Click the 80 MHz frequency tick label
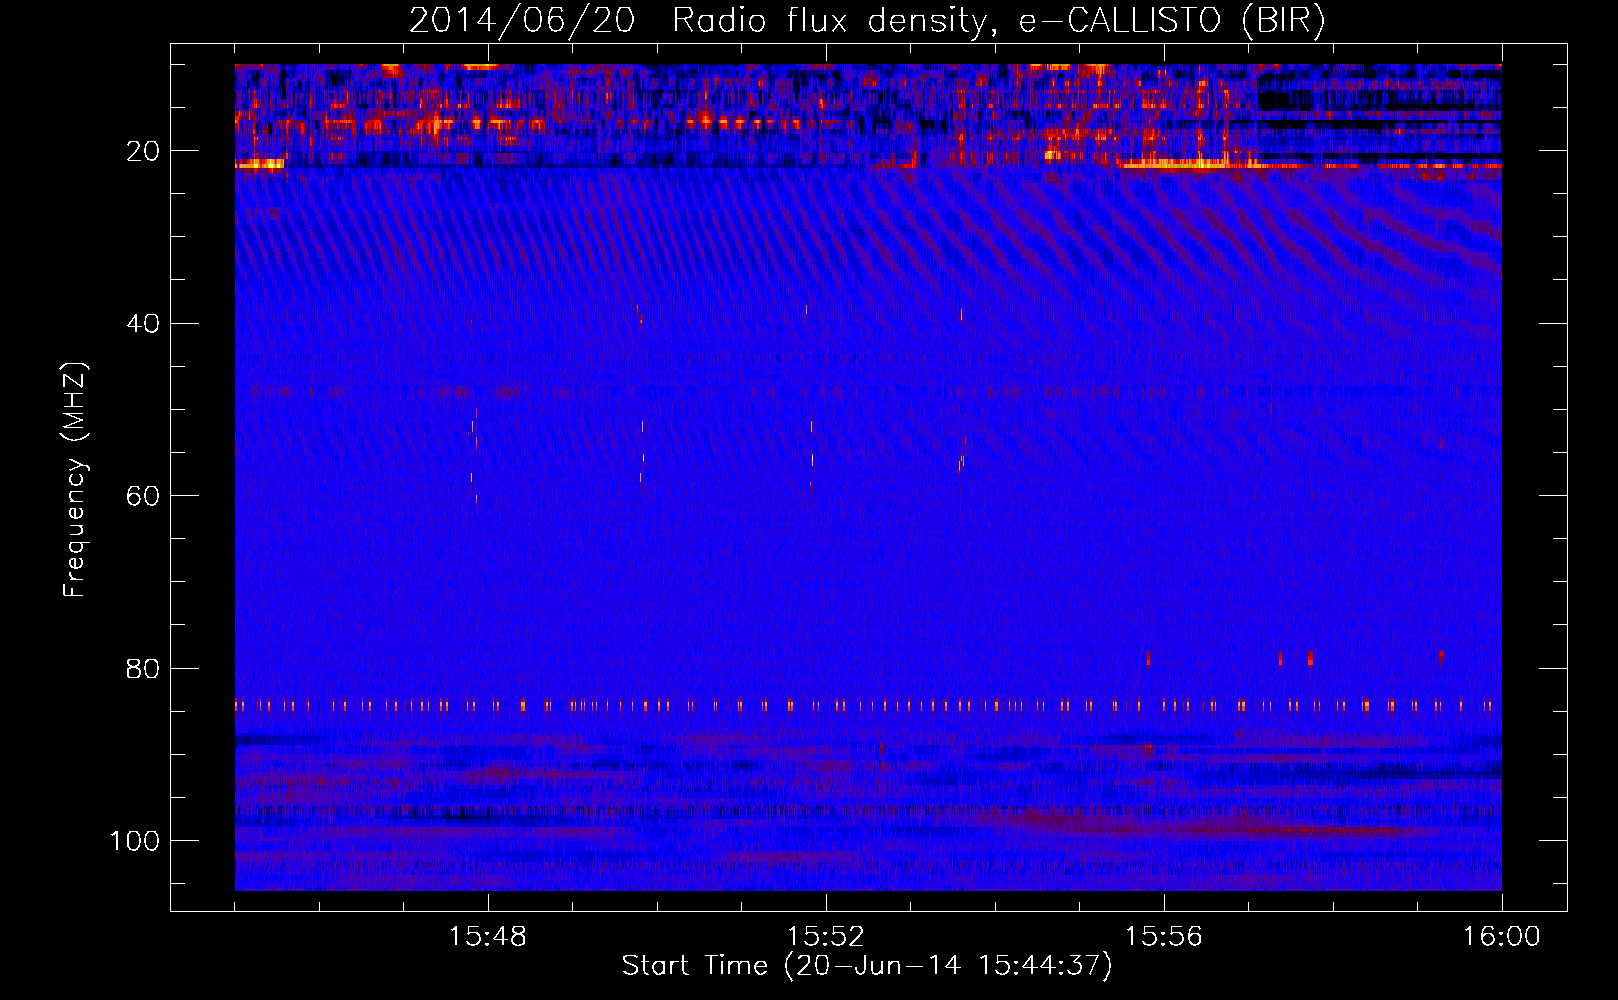The height and width of the screenshot is (1000, 1618). click(x=143, y=669)
